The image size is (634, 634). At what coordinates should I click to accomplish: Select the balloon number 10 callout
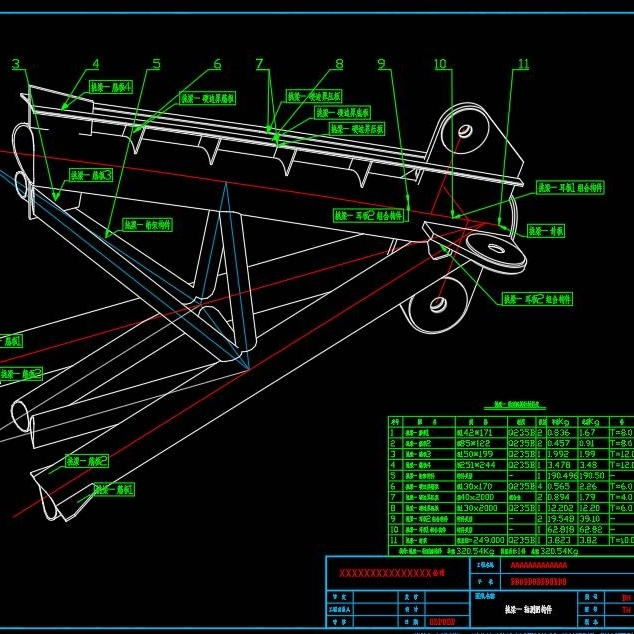tap(441, 65)
